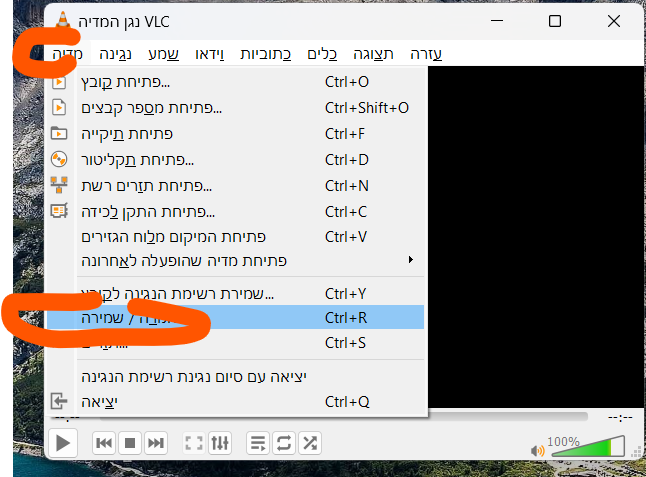The height and width of the screenshot is (477, 646).
Task: Toggle the playlist view
Action: (x=258, y=443)
